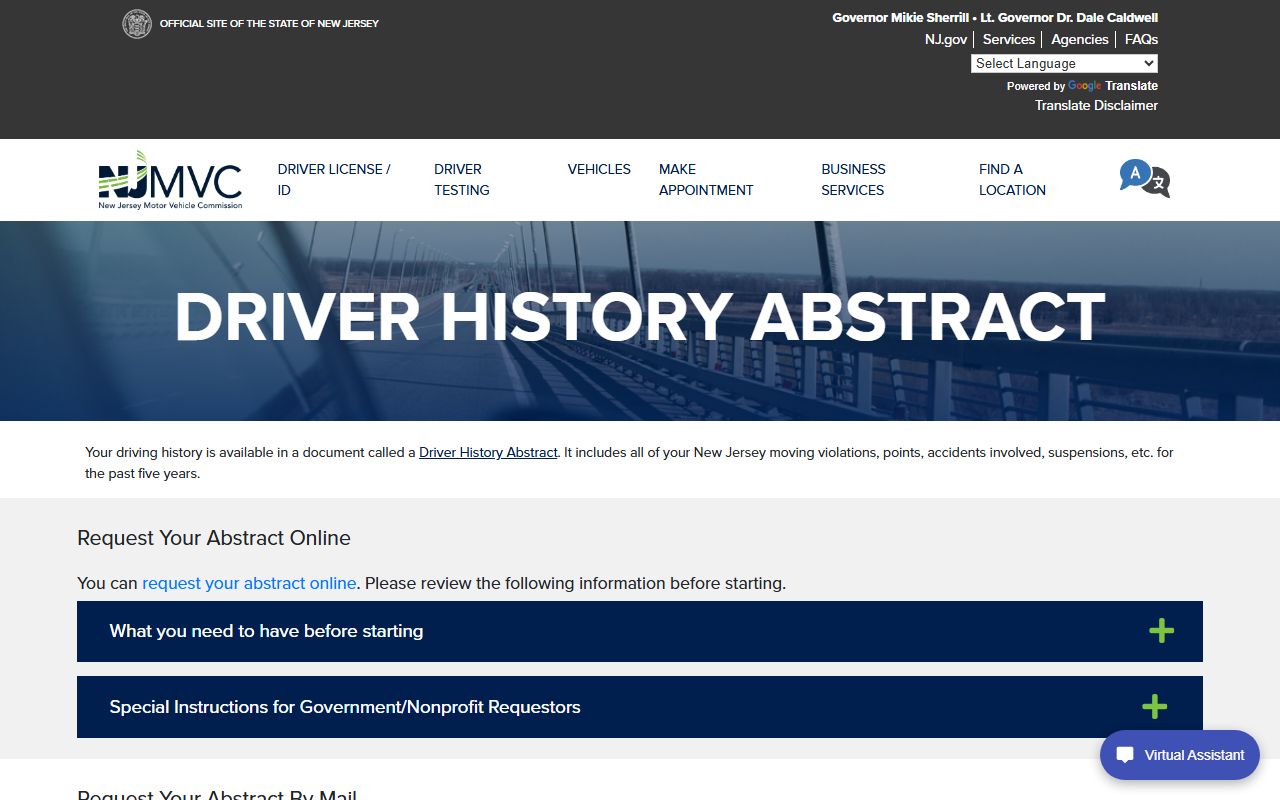Click the plus icon on the Government/Nonprofit Requestors row
Screen dimensions: 1280x800
click(1154, 707)
